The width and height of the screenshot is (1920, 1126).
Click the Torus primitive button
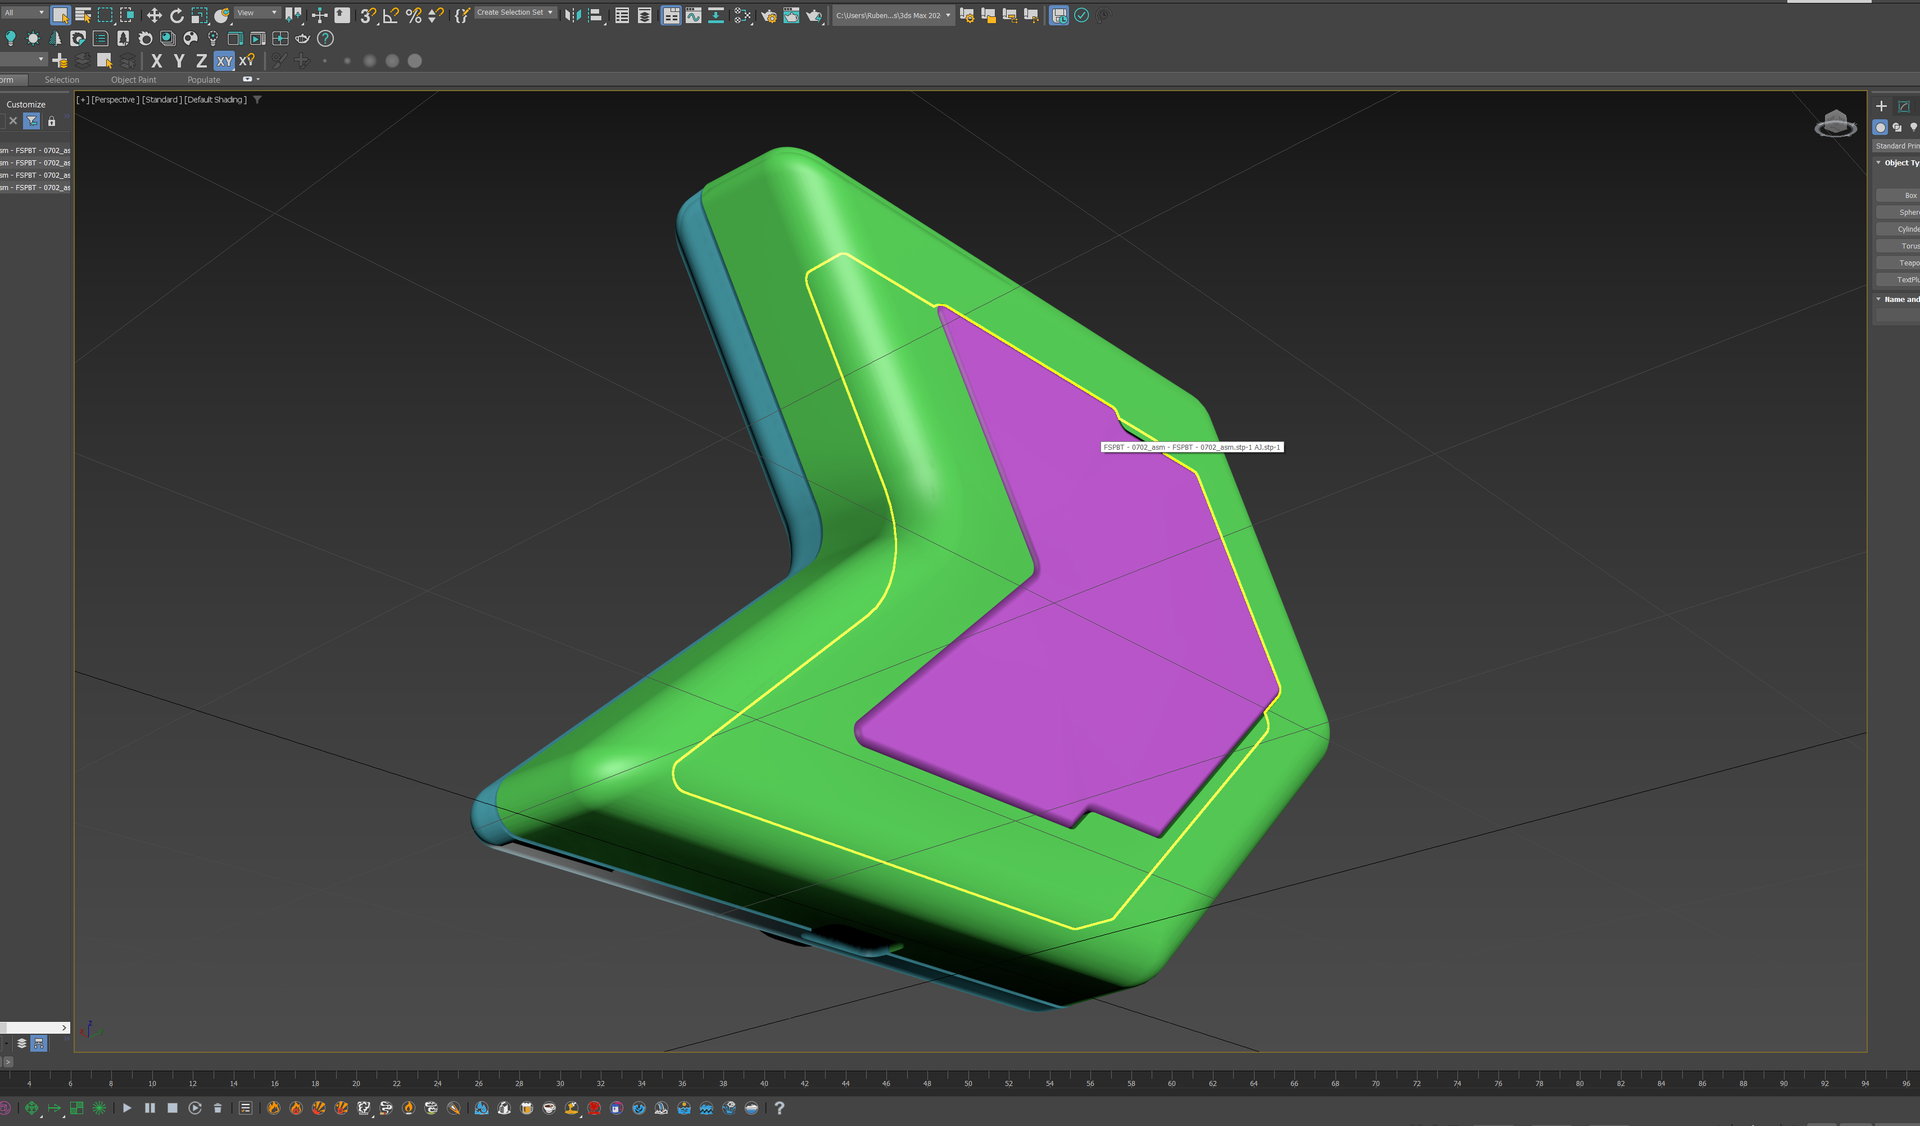1897,246
